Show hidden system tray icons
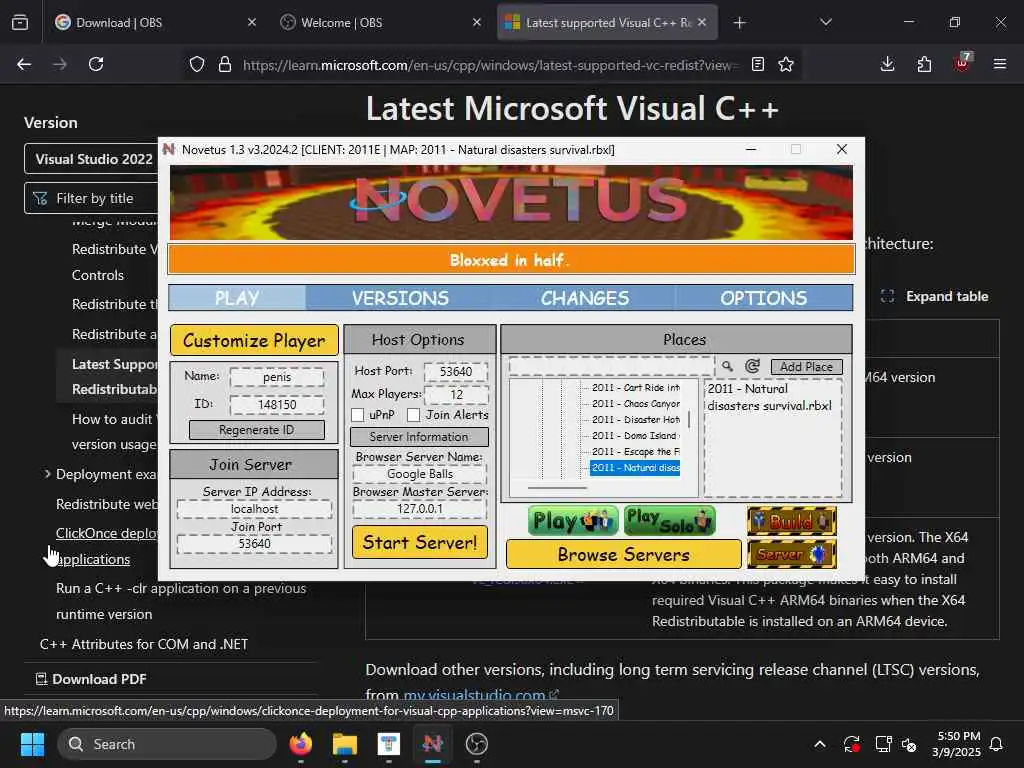 (x=820, y=744)
